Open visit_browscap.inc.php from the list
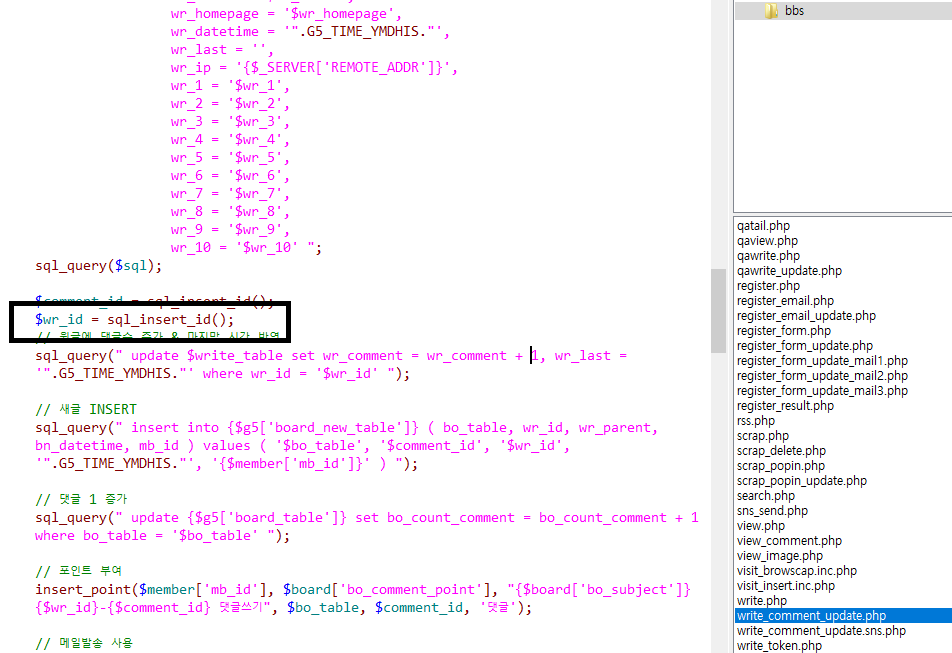The image size is (952, 653). pyautogui.click(x=796, y=571)
